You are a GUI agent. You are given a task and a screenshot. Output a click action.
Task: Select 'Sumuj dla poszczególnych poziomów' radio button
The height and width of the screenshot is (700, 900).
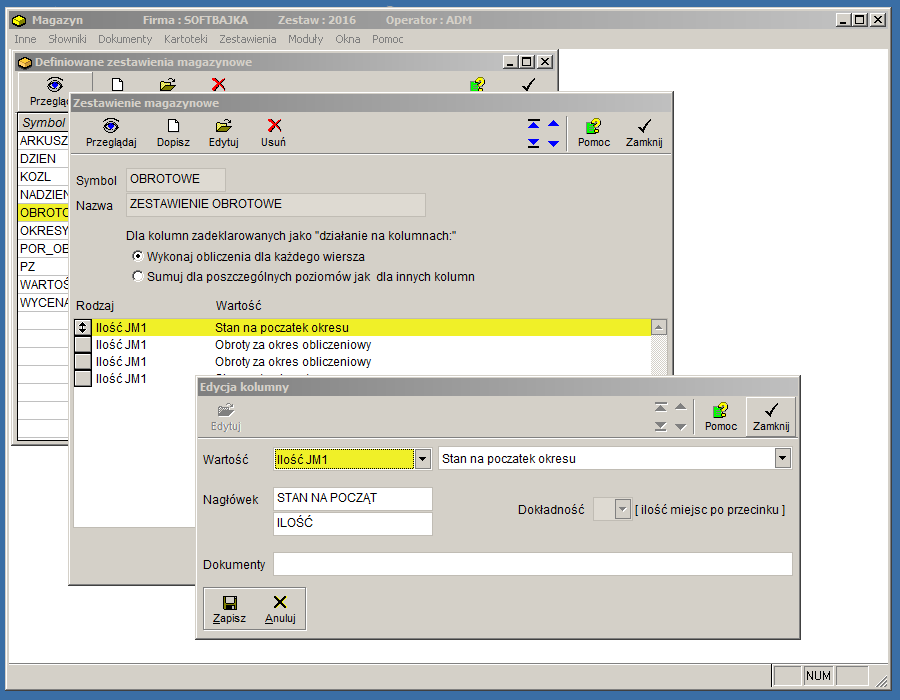click(x=138, y=277)
